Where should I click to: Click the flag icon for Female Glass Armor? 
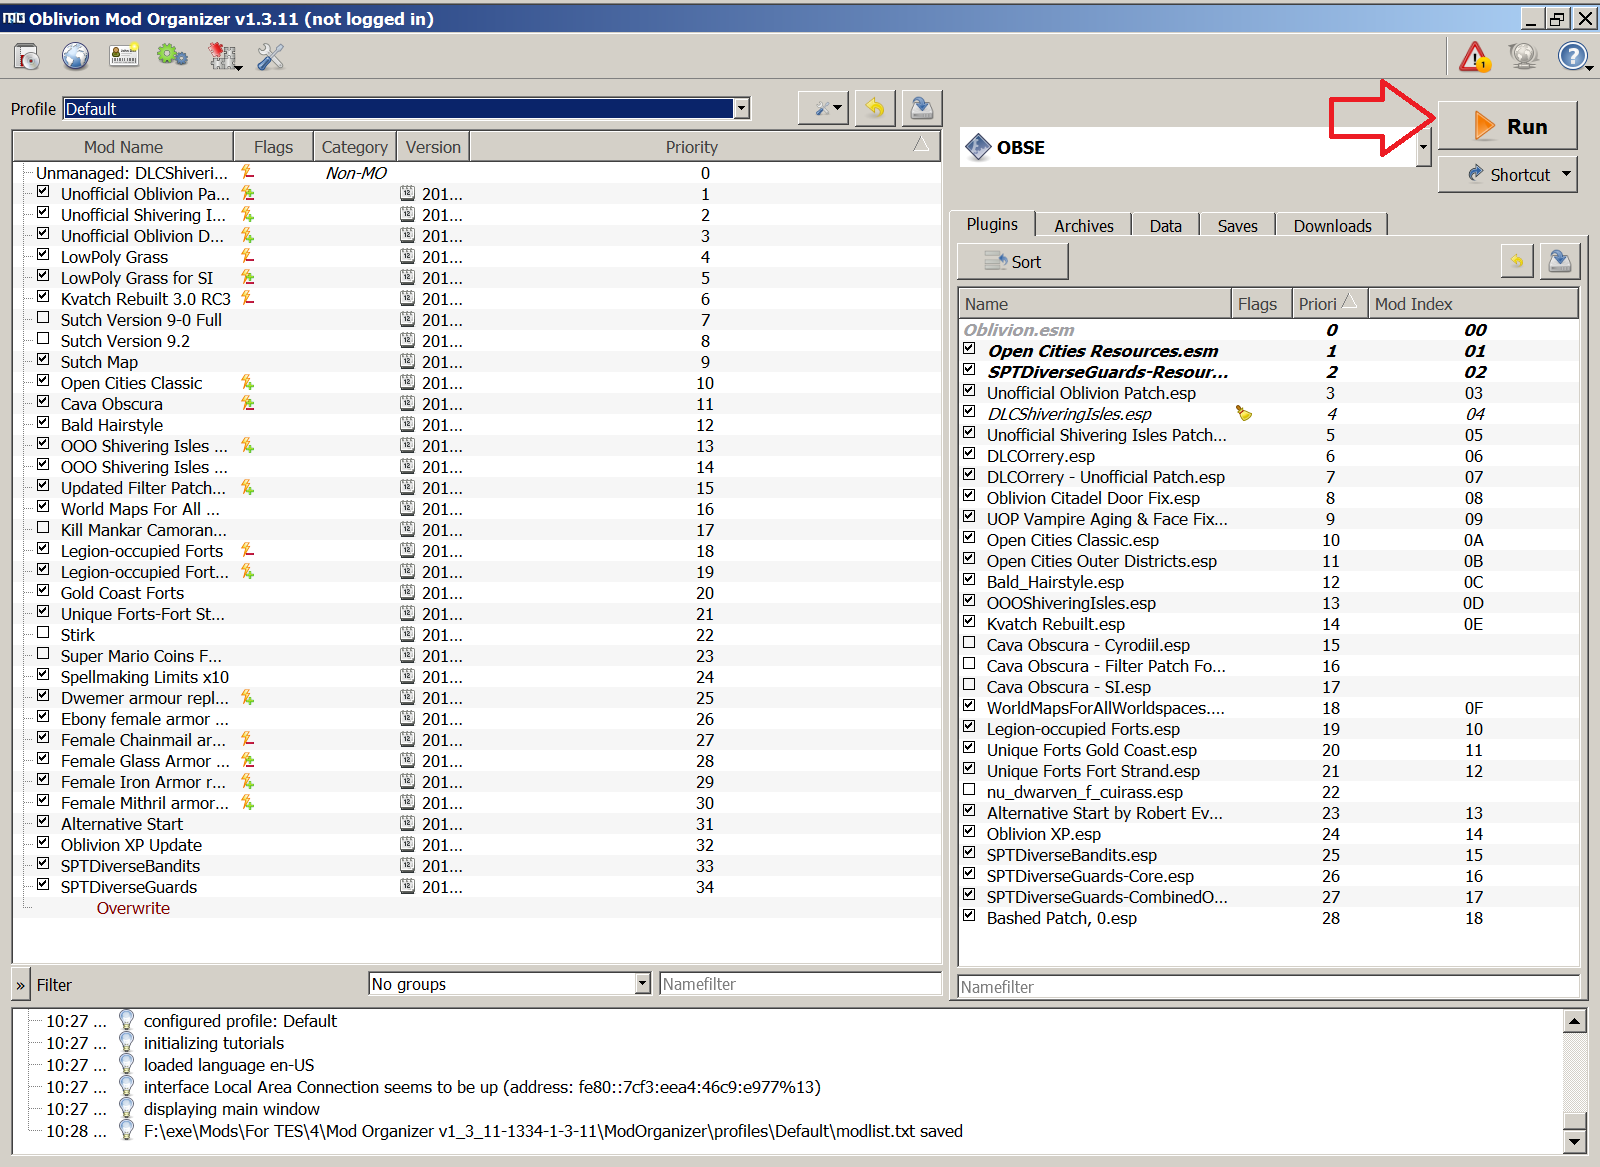[x=247, y=760]
